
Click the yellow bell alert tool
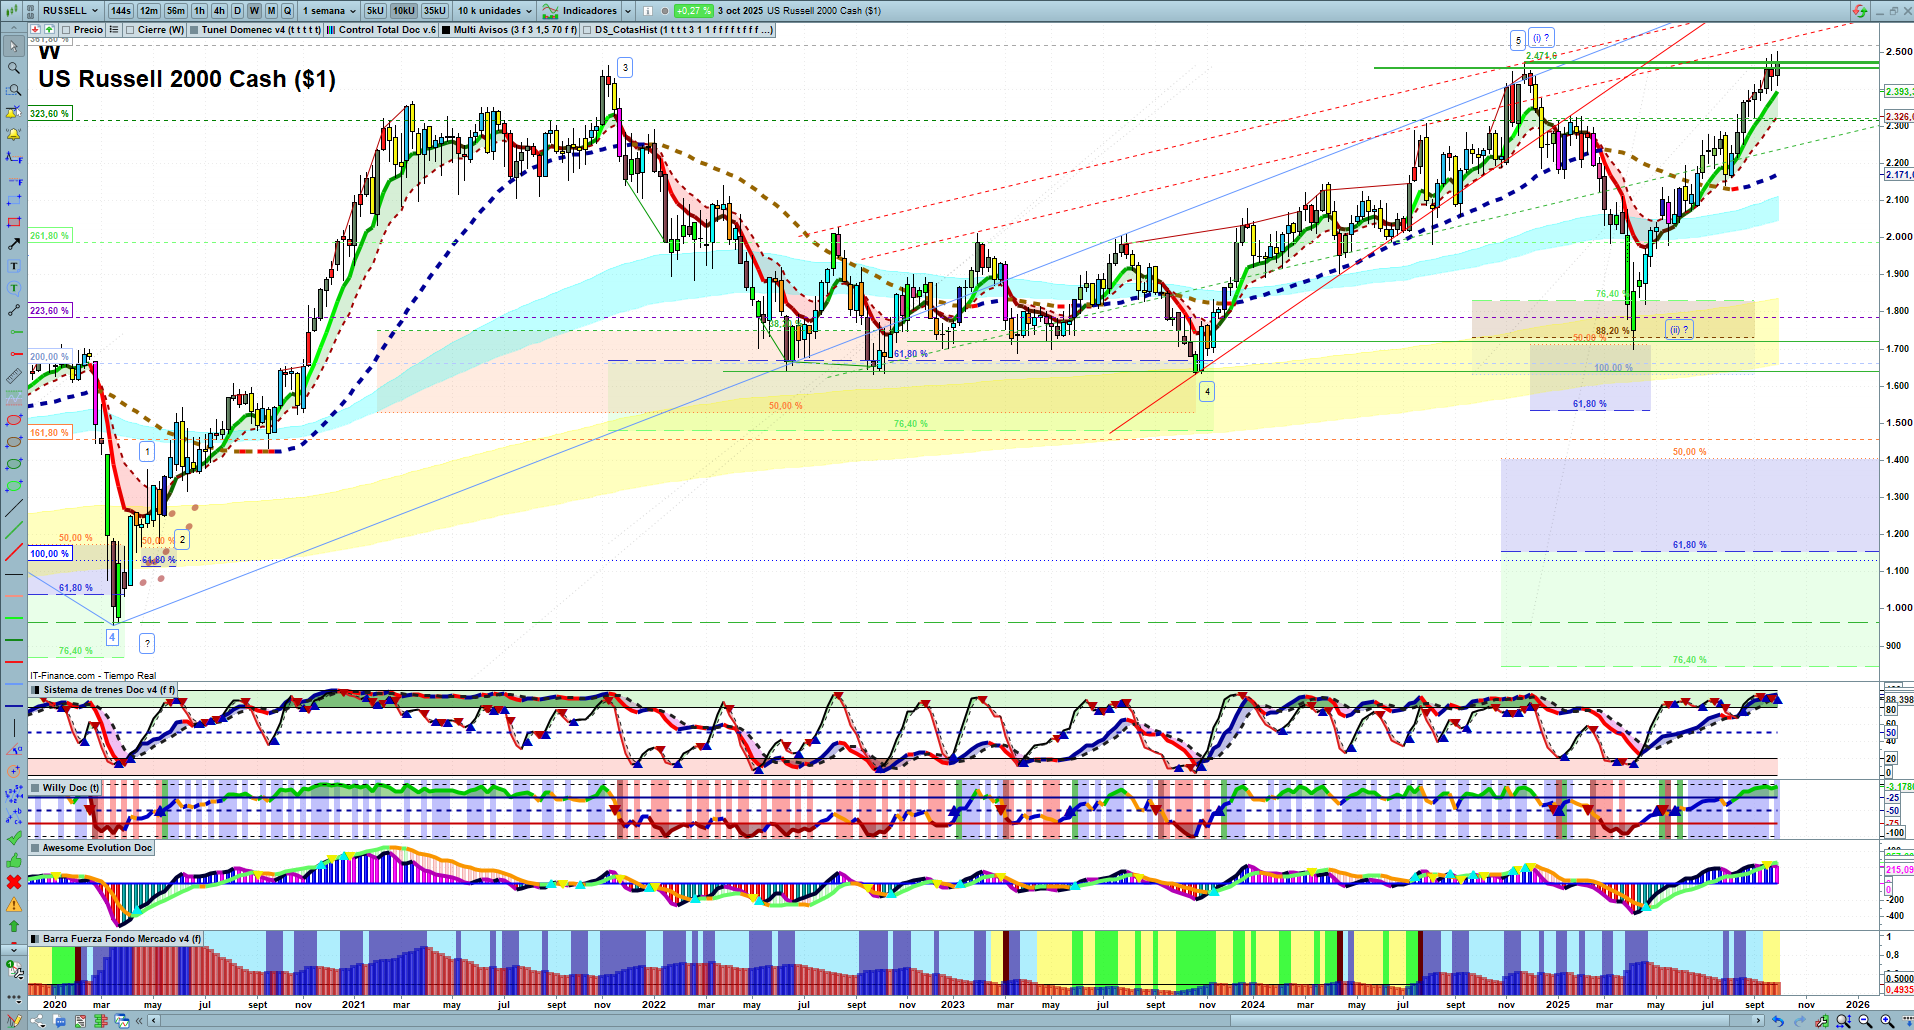point(13,134)
